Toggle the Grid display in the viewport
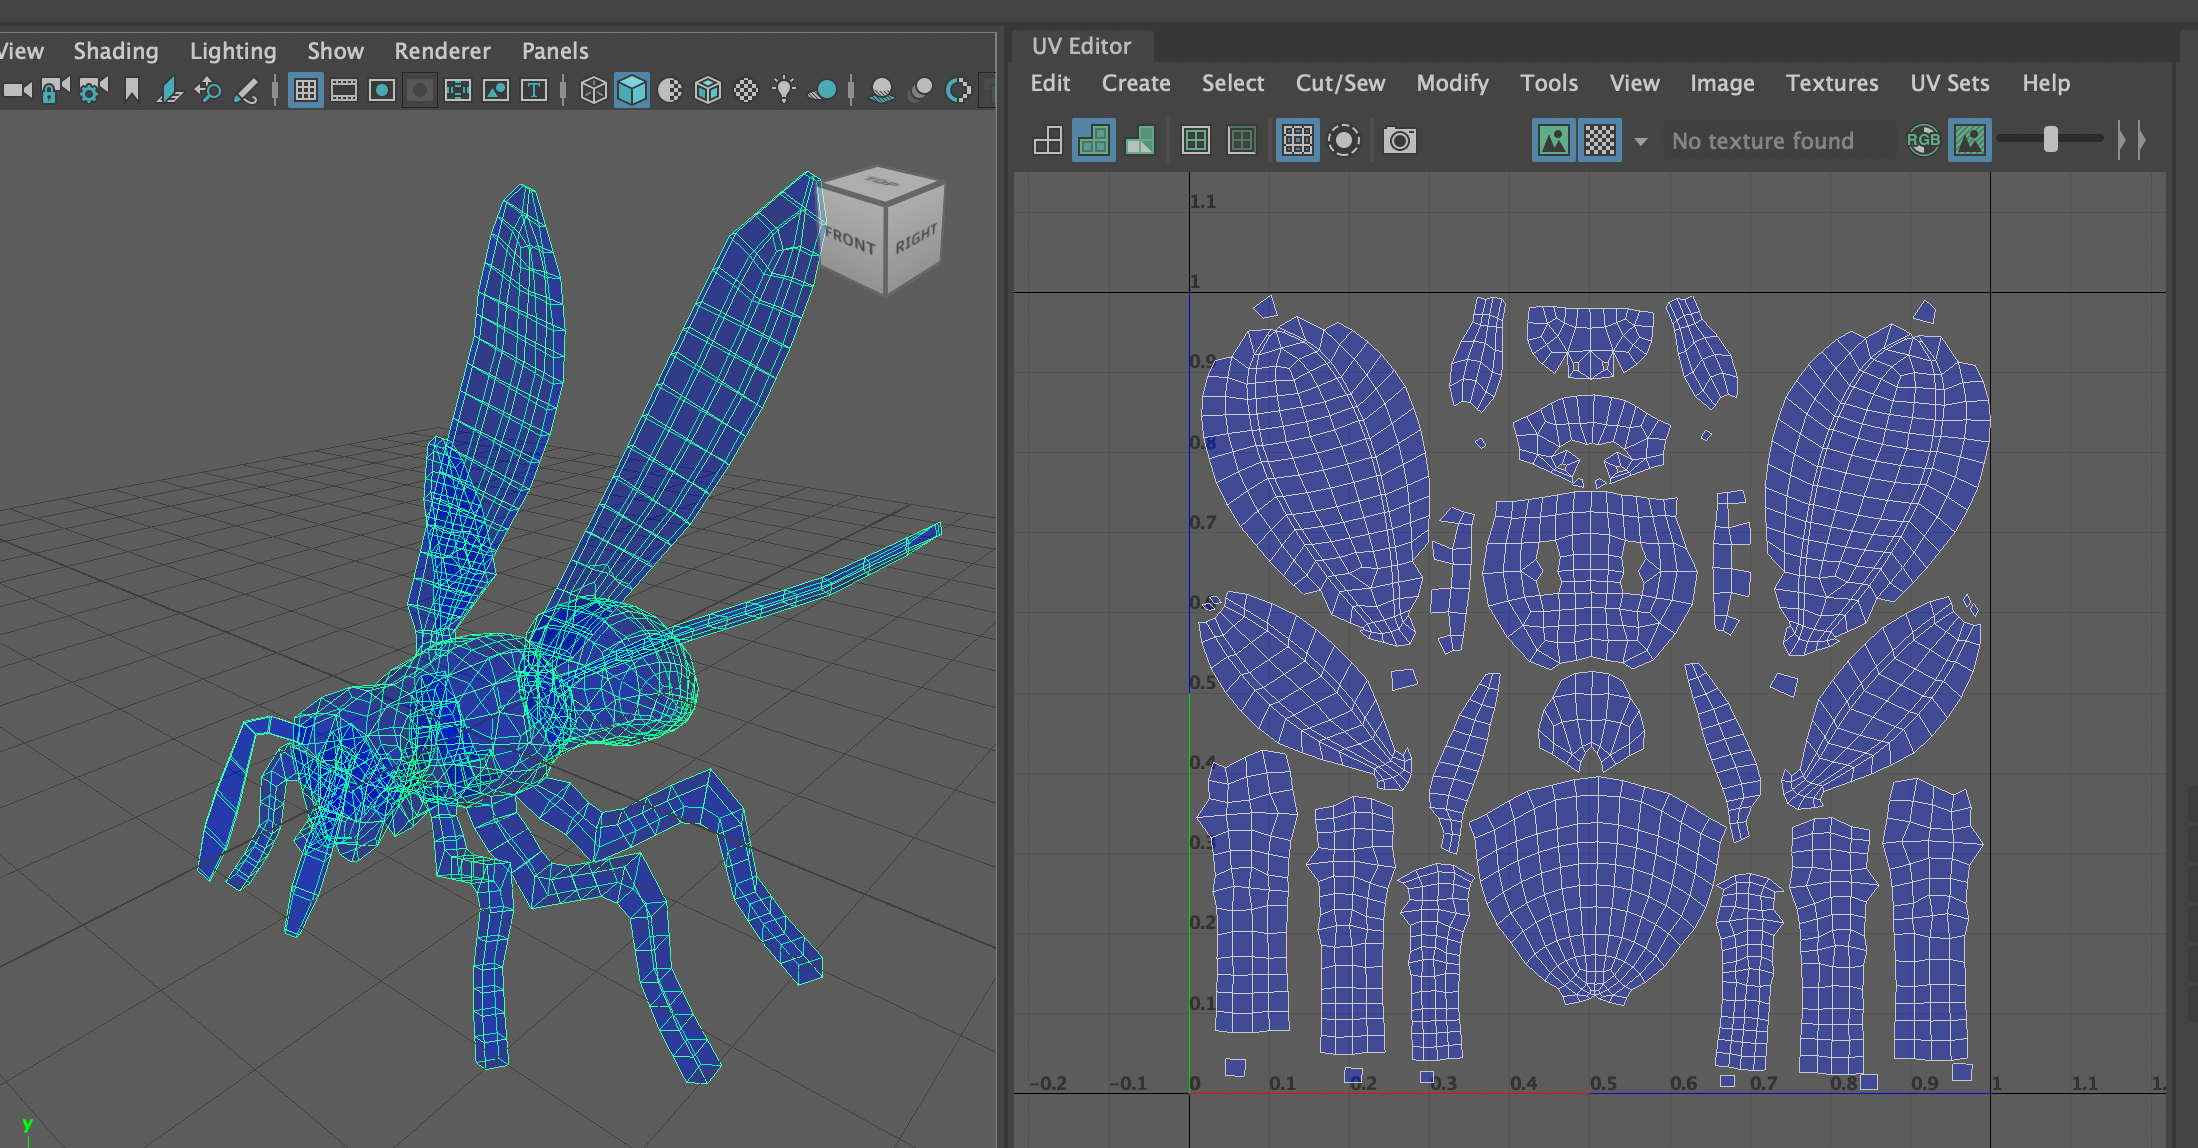The width and height of the screenshot is (2198, 1148). tap(305, 89)
